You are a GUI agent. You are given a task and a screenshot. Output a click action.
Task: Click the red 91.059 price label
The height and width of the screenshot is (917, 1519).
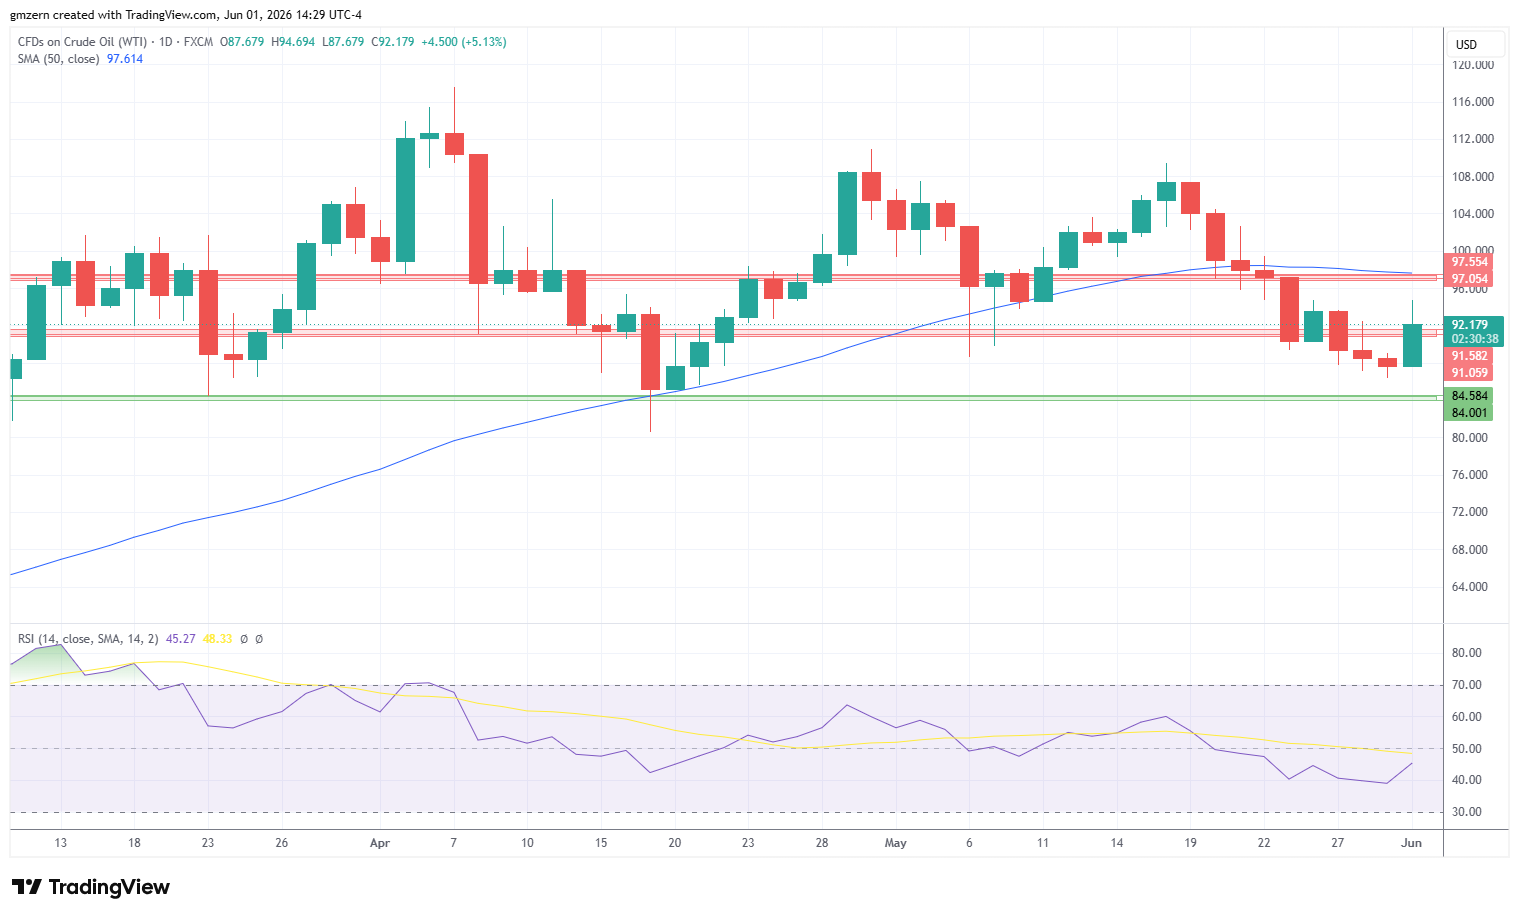1469,373
